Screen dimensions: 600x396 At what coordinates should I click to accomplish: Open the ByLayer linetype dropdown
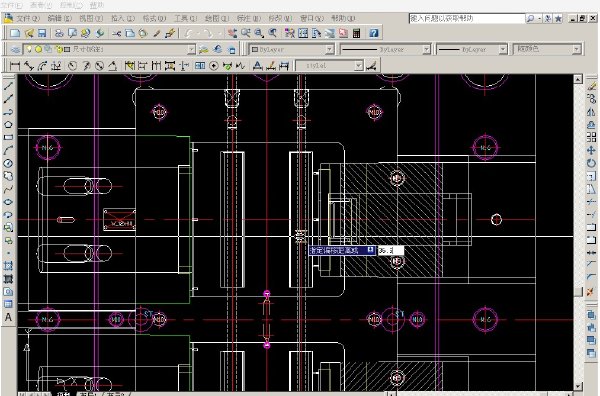point(426,49)
